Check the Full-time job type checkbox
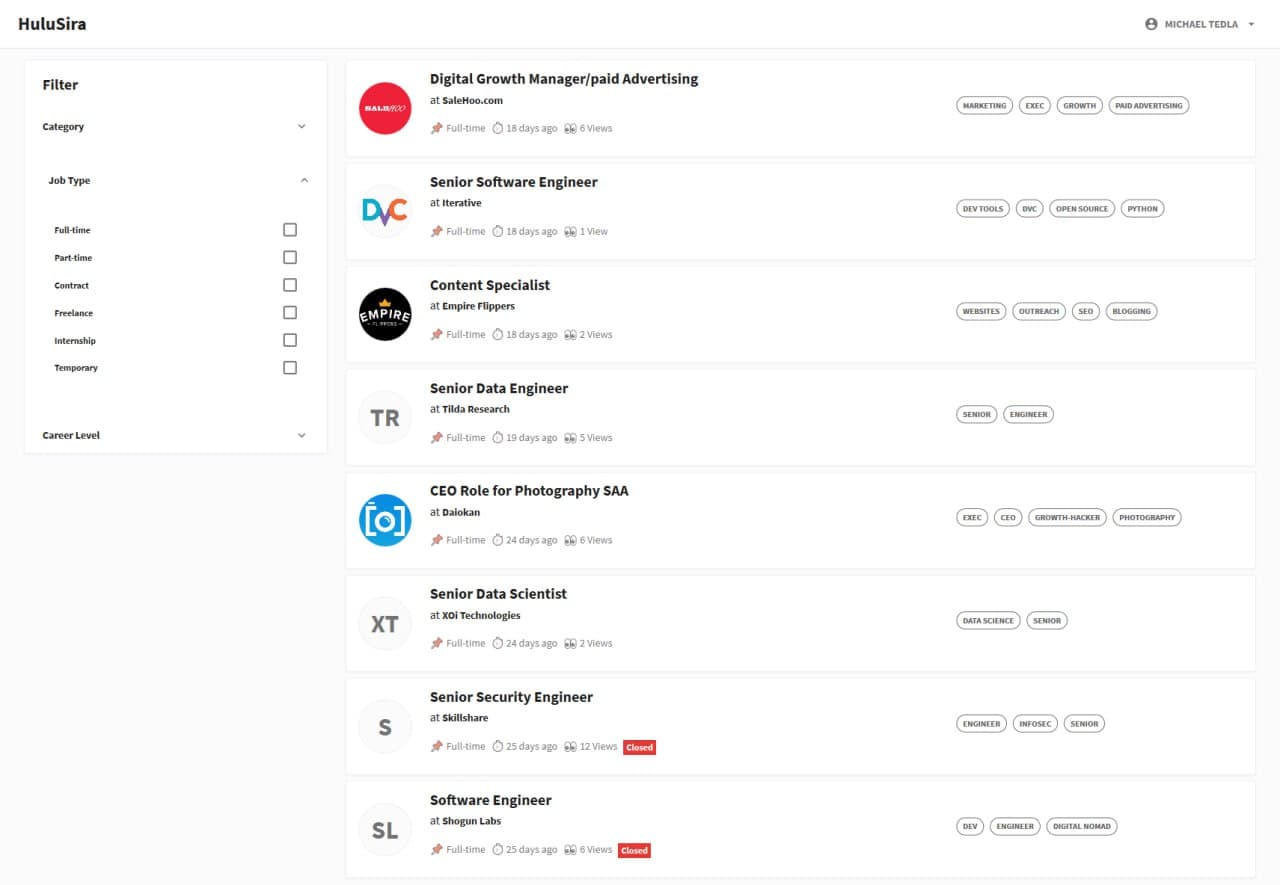This screenshot has height=885, width=1280. [x=290, y=230]
